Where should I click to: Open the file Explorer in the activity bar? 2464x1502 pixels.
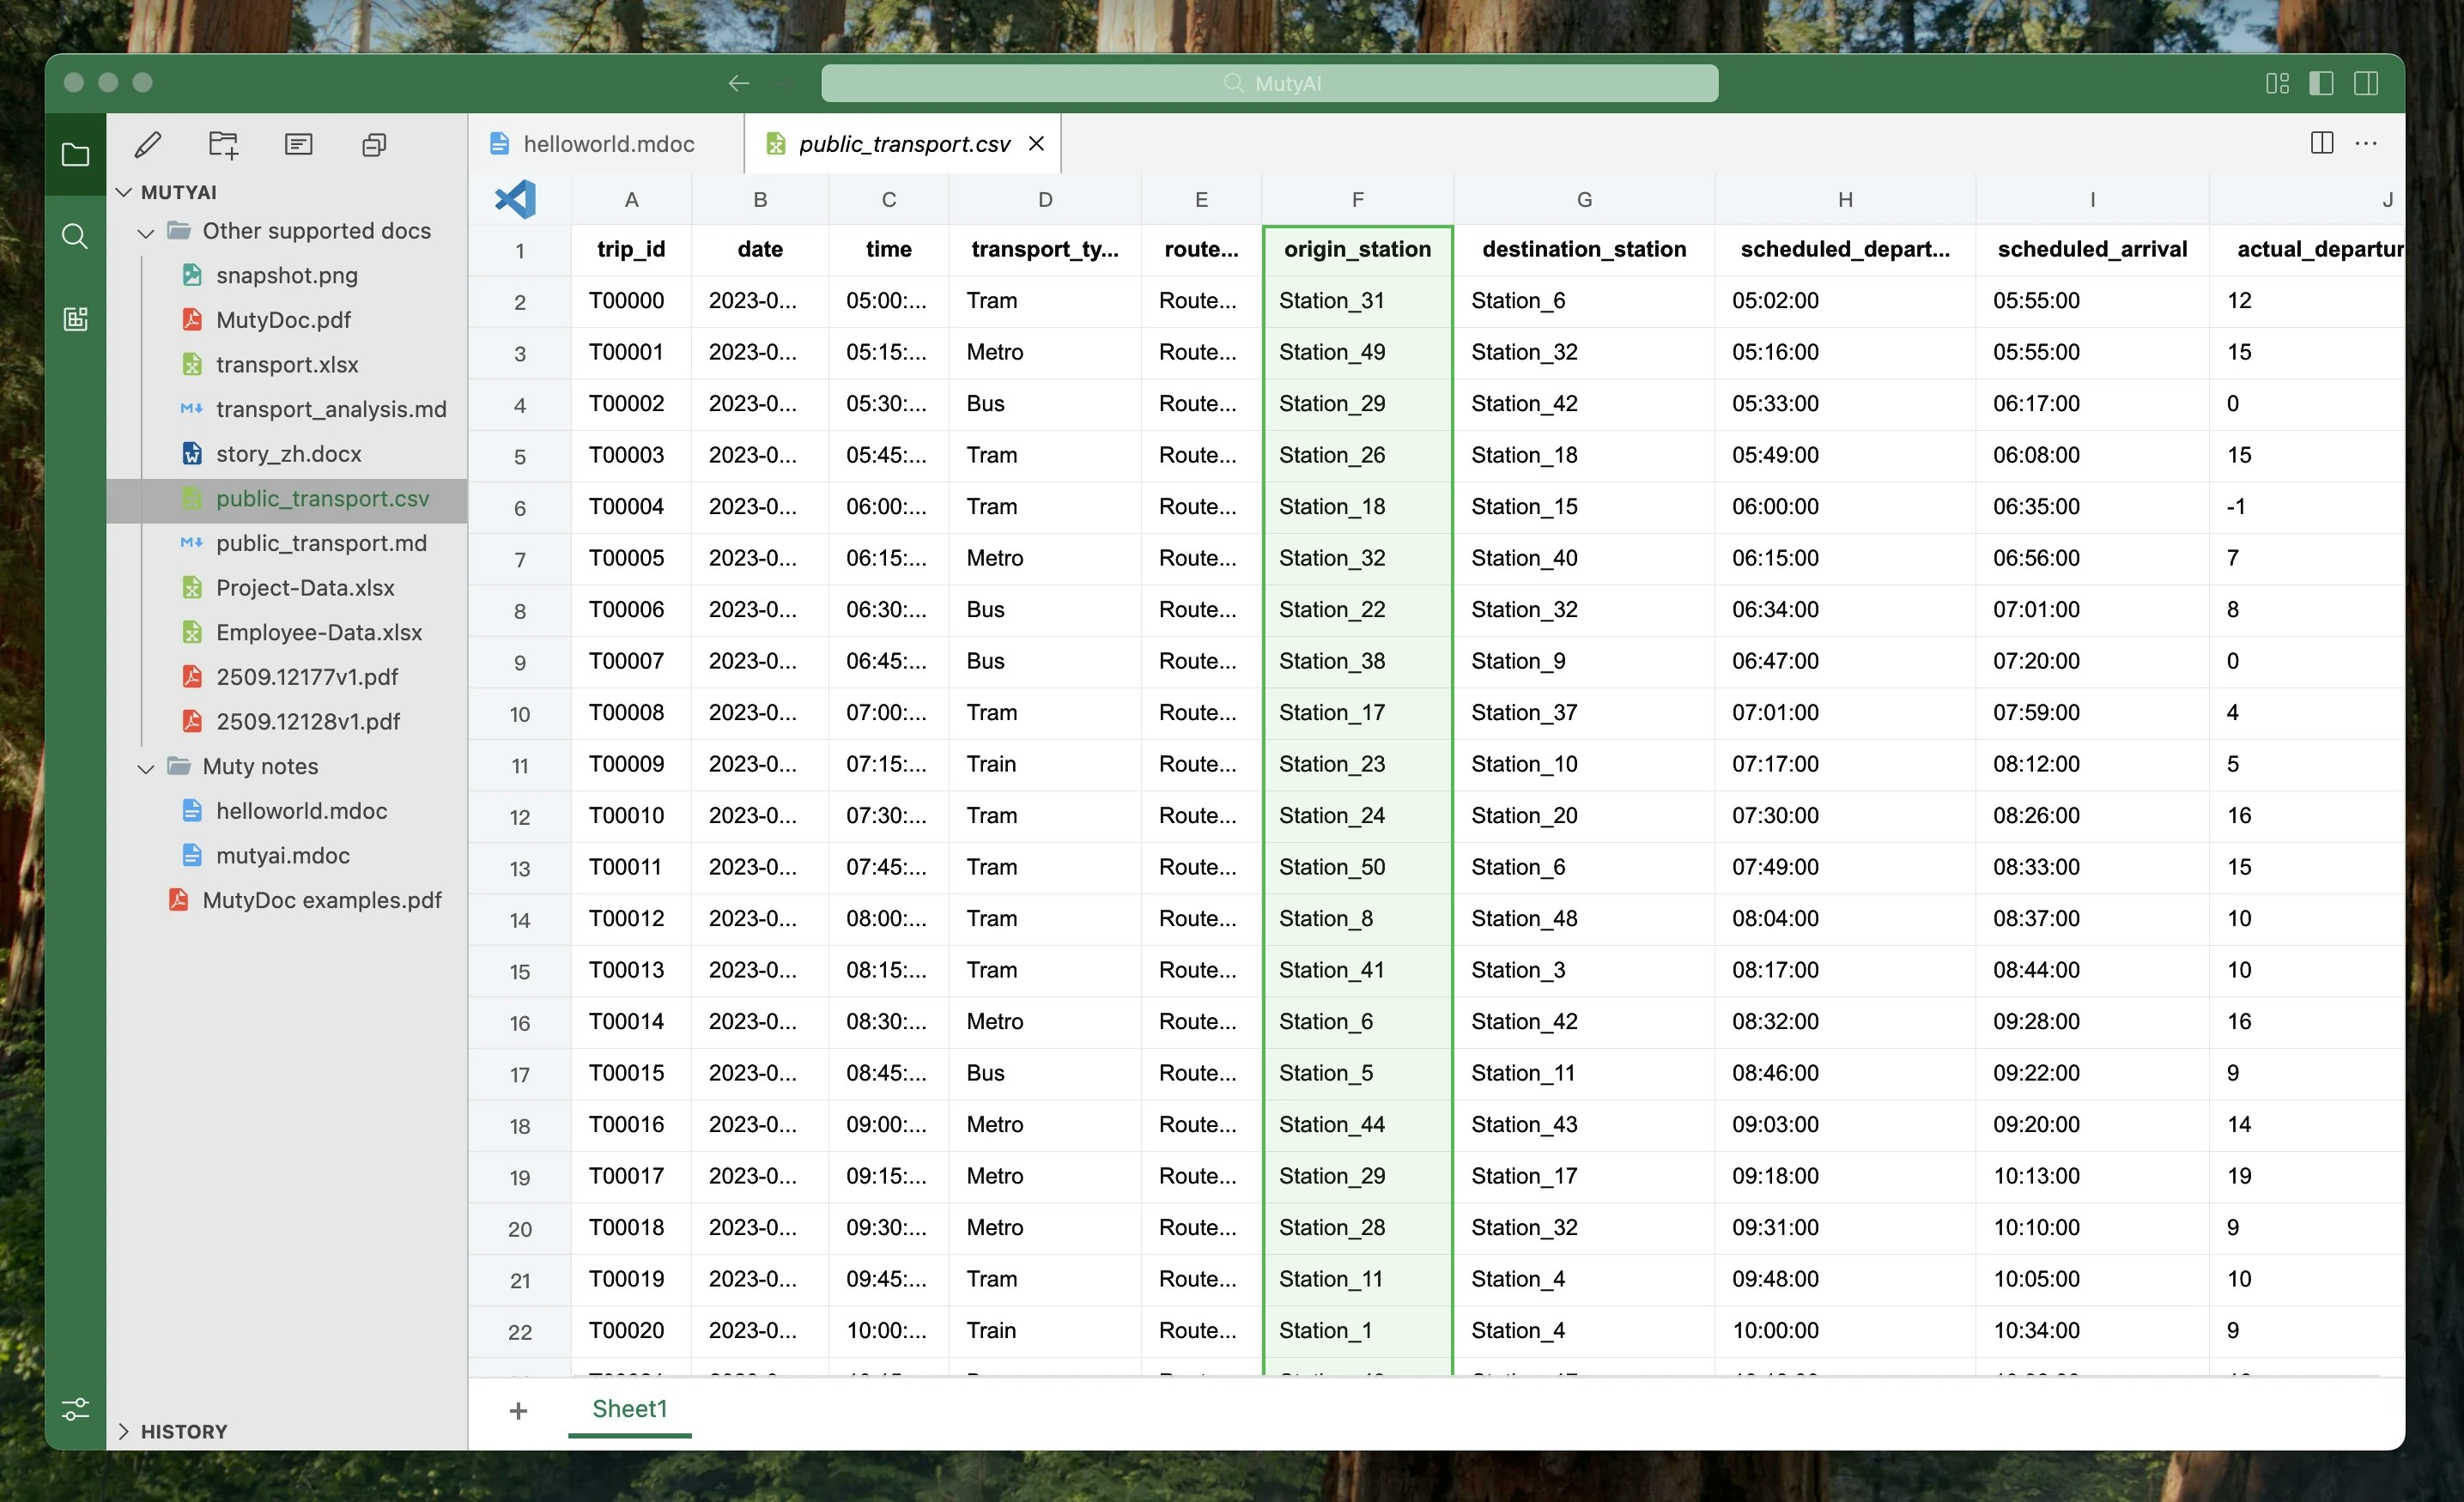click(76, 155)
